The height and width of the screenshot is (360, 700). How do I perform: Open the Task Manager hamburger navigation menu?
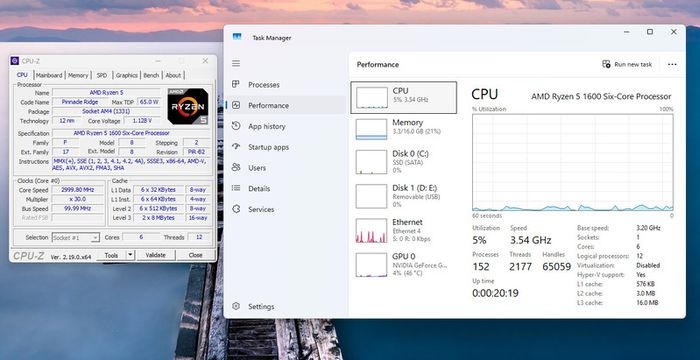(236, 63)
